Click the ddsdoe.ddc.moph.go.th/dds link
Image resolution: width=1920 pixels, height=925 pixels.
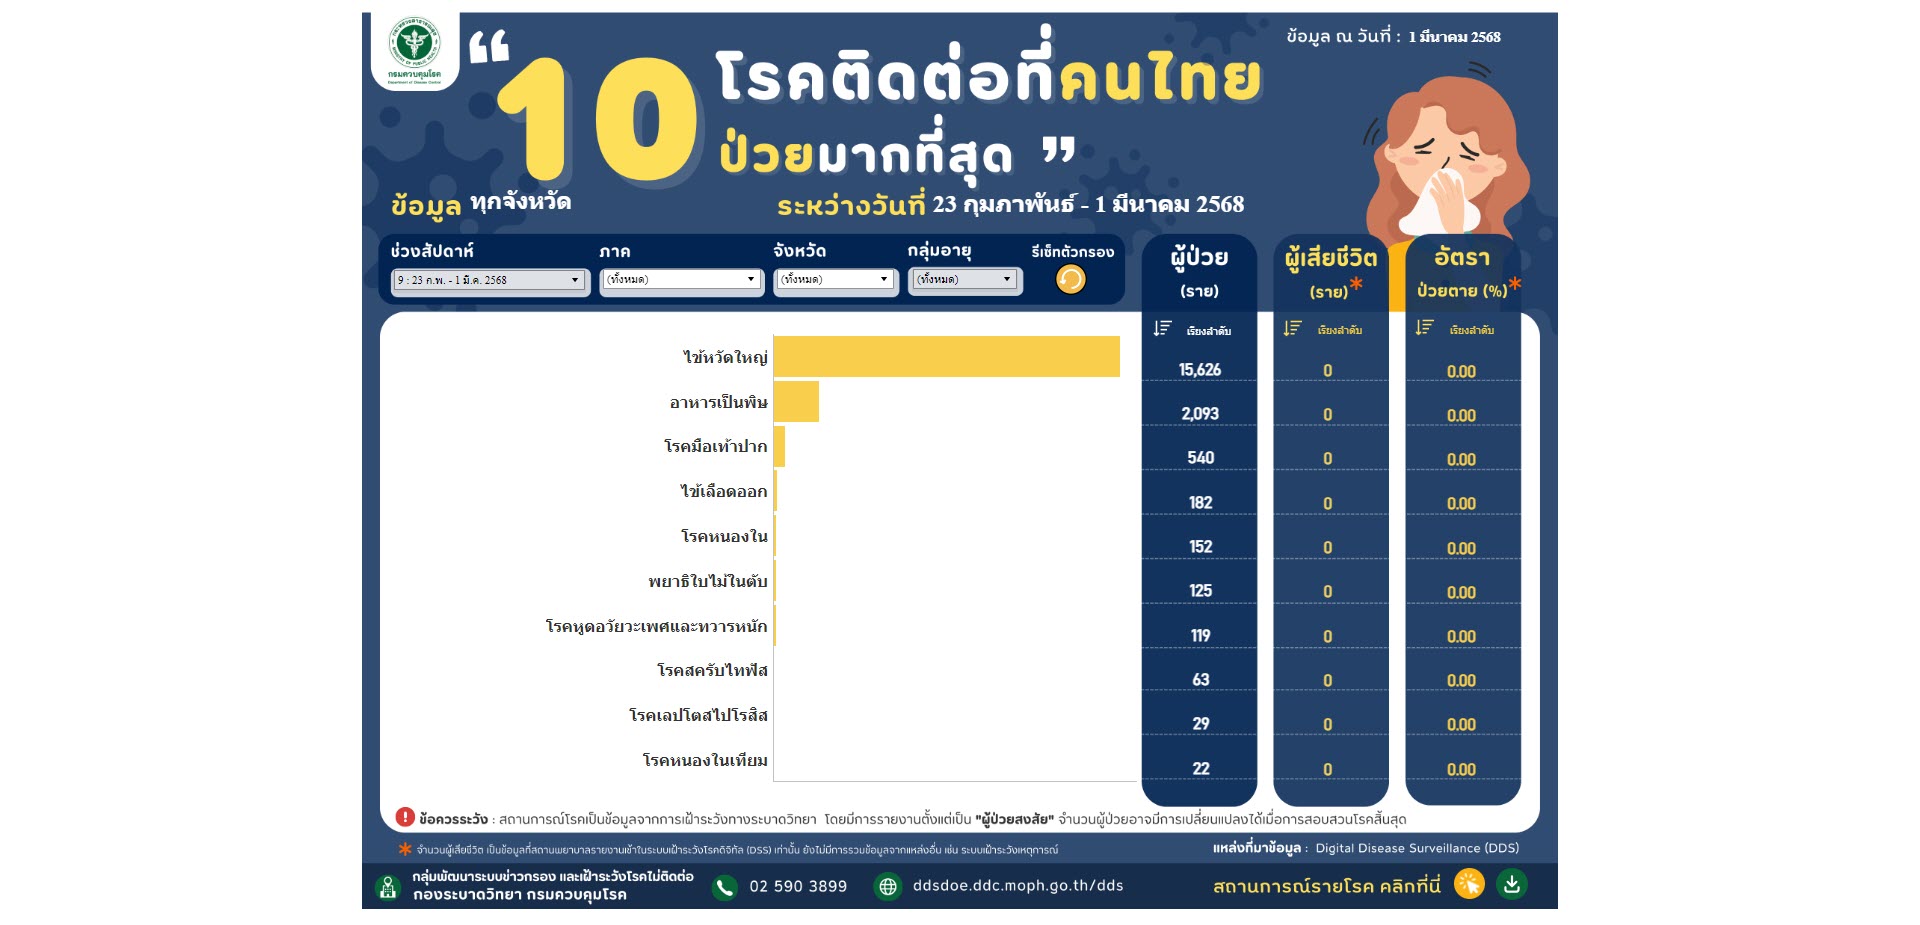coord(1017,886)
